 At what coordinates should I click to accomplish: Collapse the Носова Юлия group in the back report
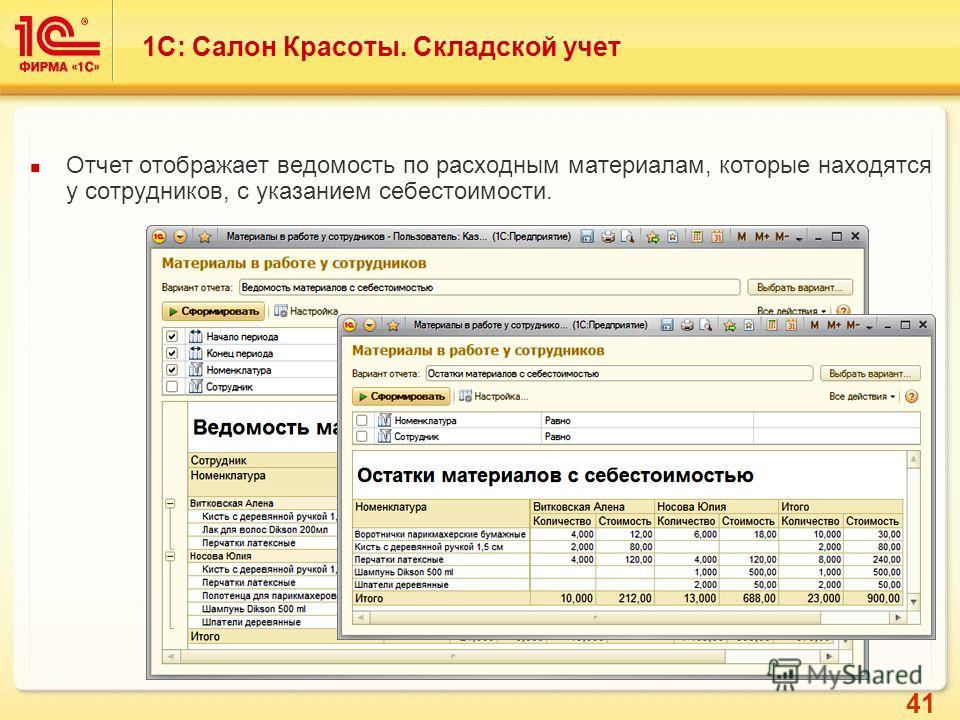170,556
